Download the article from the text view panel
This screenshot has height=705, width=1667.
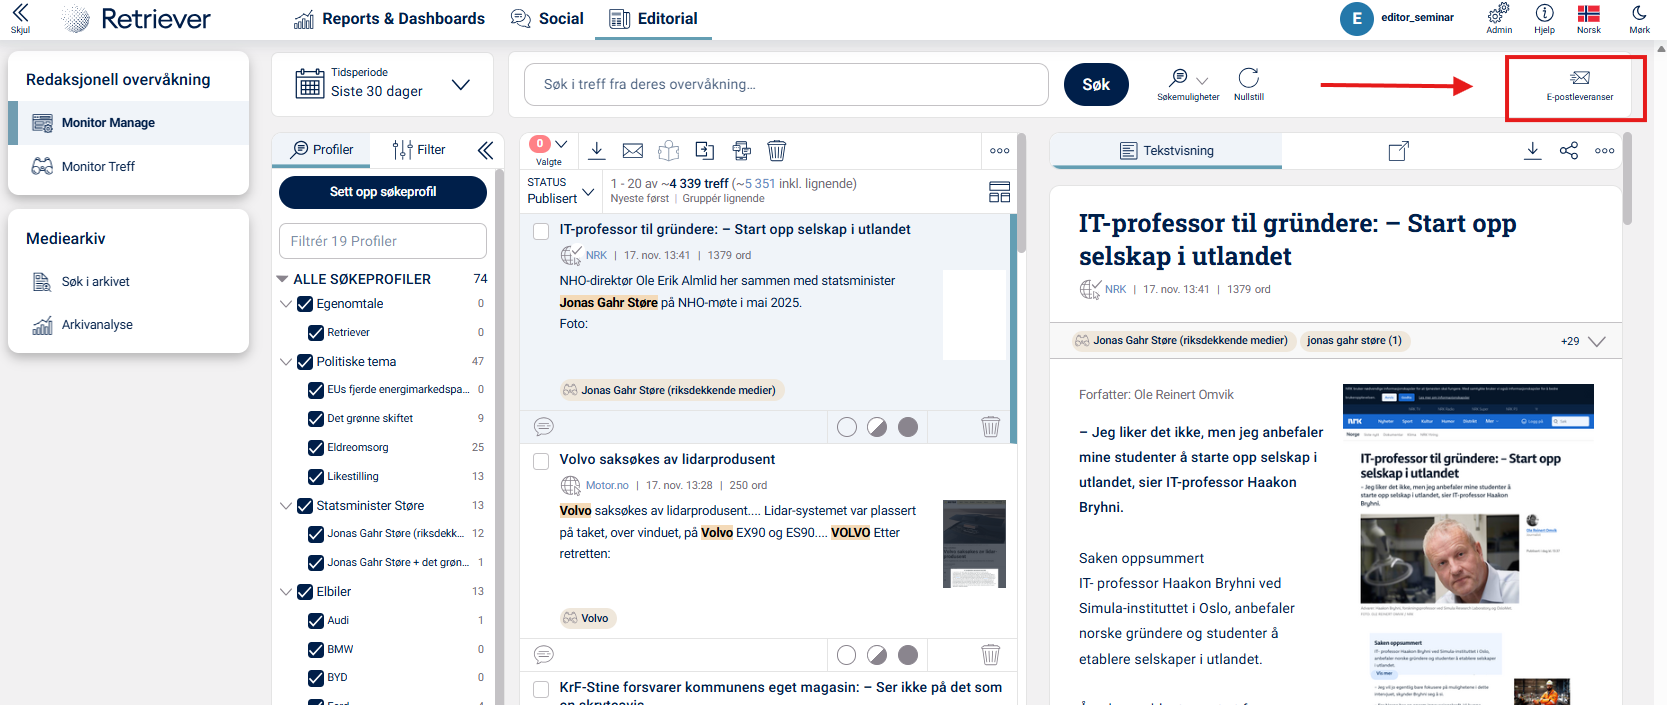[x=1532, y=151]
